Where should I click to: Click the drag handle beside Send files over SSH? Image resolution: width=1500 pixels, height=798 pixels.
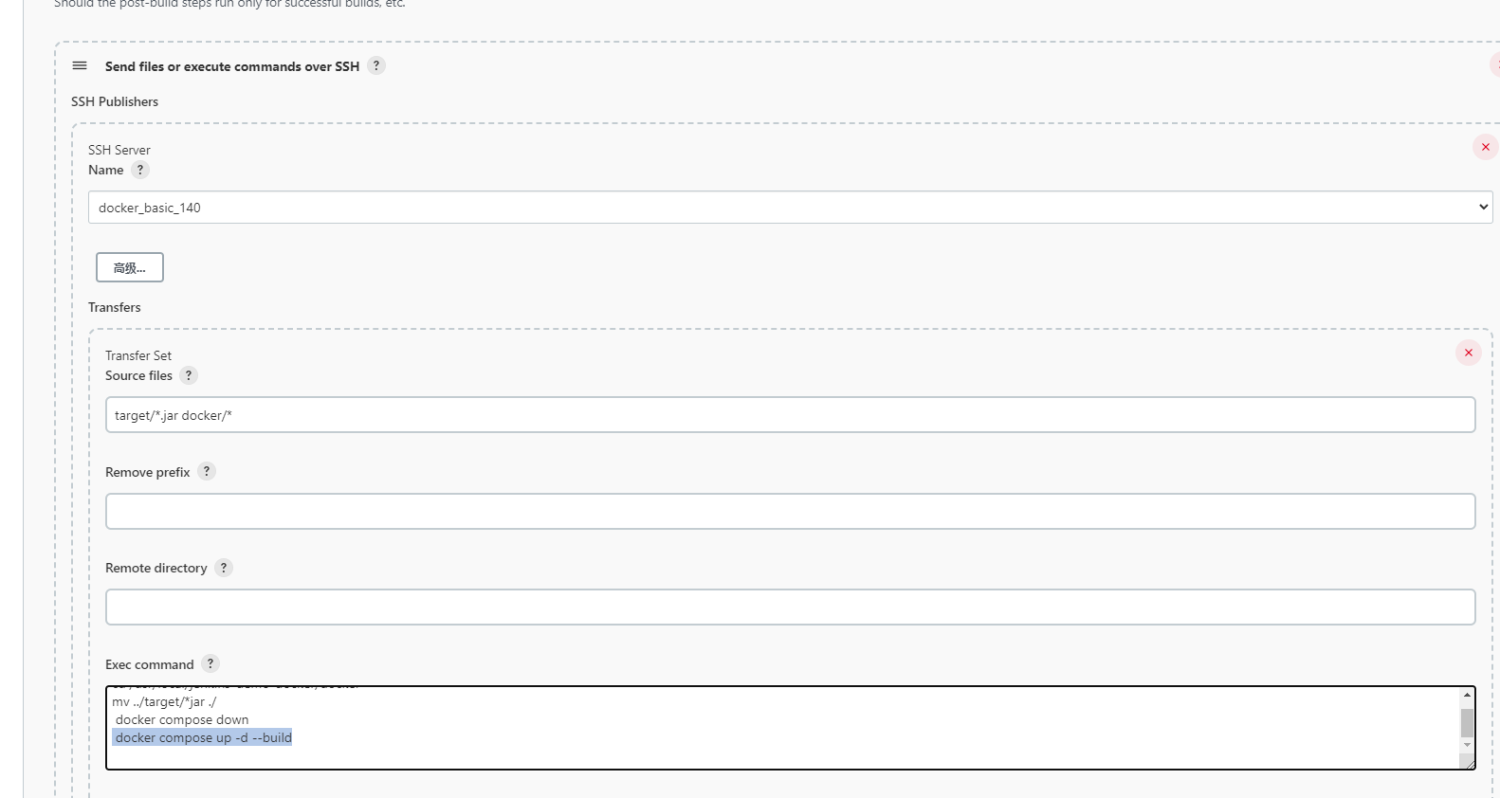80,65
